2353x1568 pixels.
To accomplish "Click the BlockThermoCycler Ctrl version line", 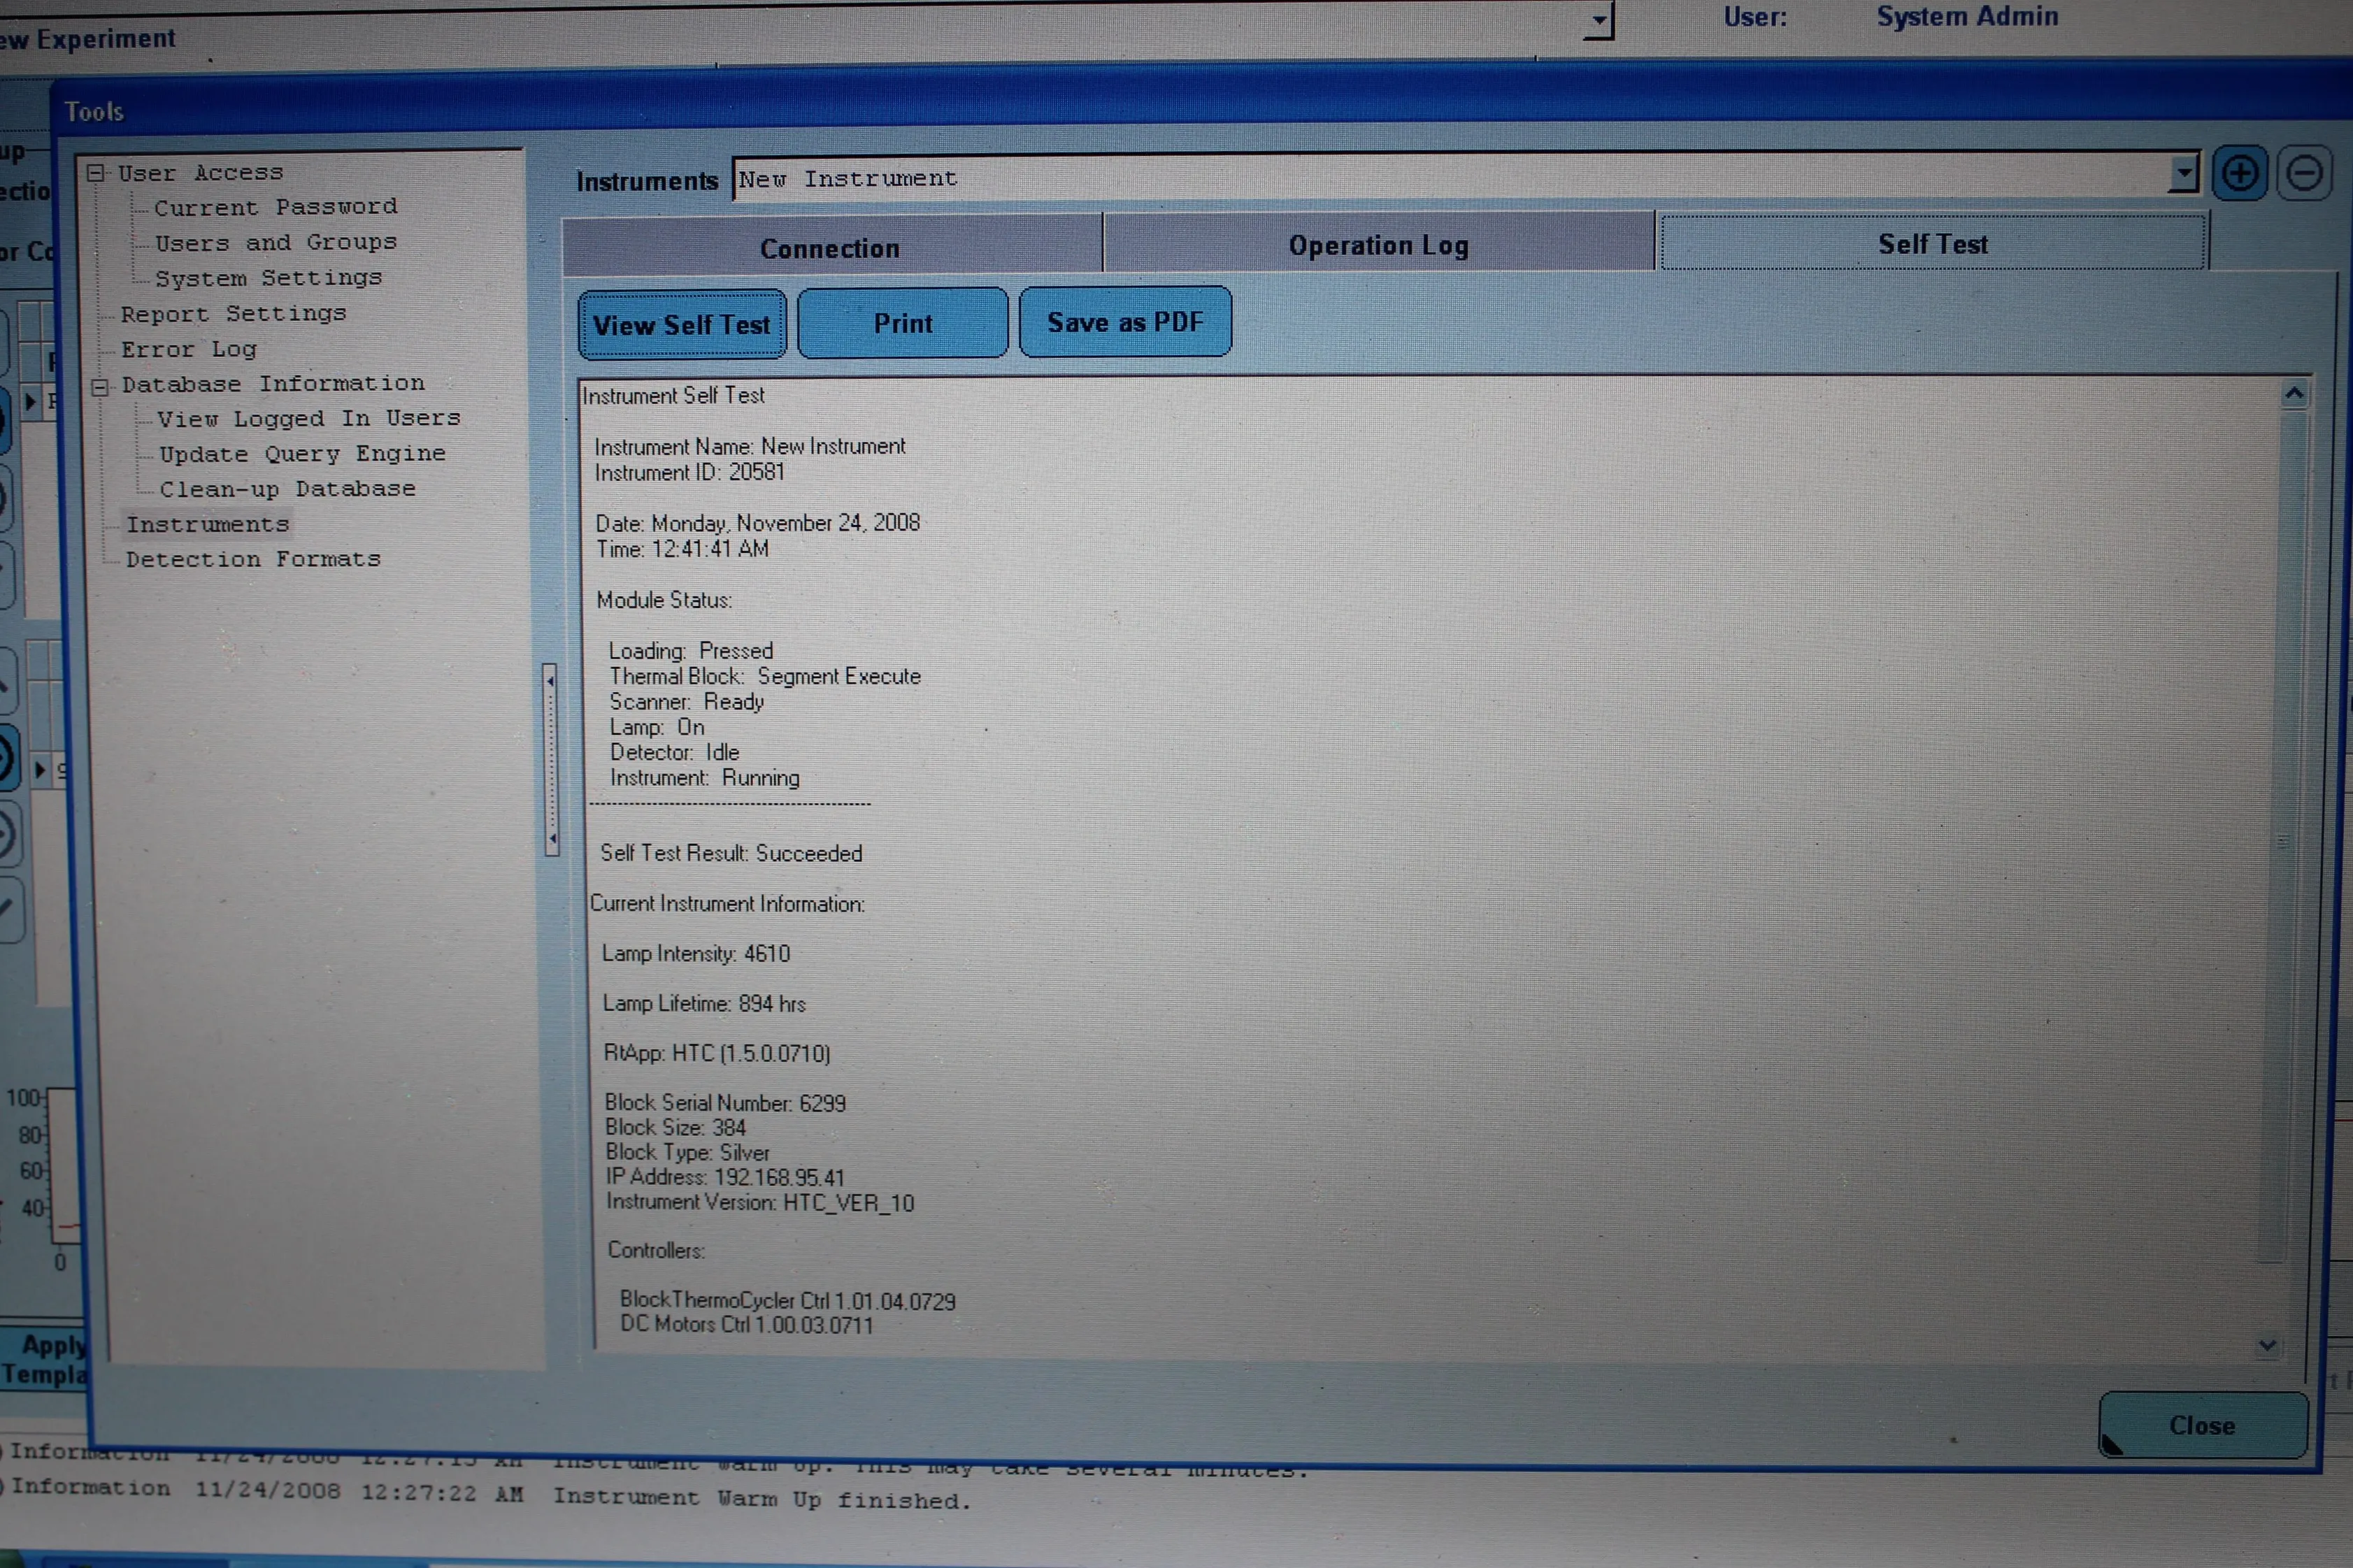I will (x=787, y=1300).
